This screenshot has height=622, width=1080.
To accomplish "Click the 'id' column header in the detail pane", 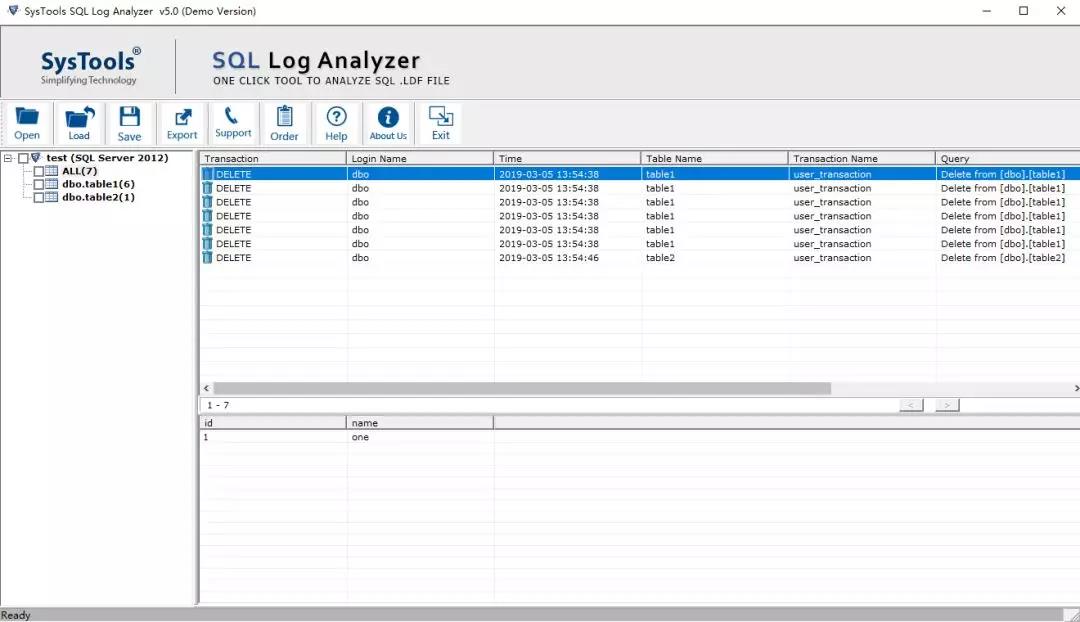I will pyautogui.click(x=273, y=423).
